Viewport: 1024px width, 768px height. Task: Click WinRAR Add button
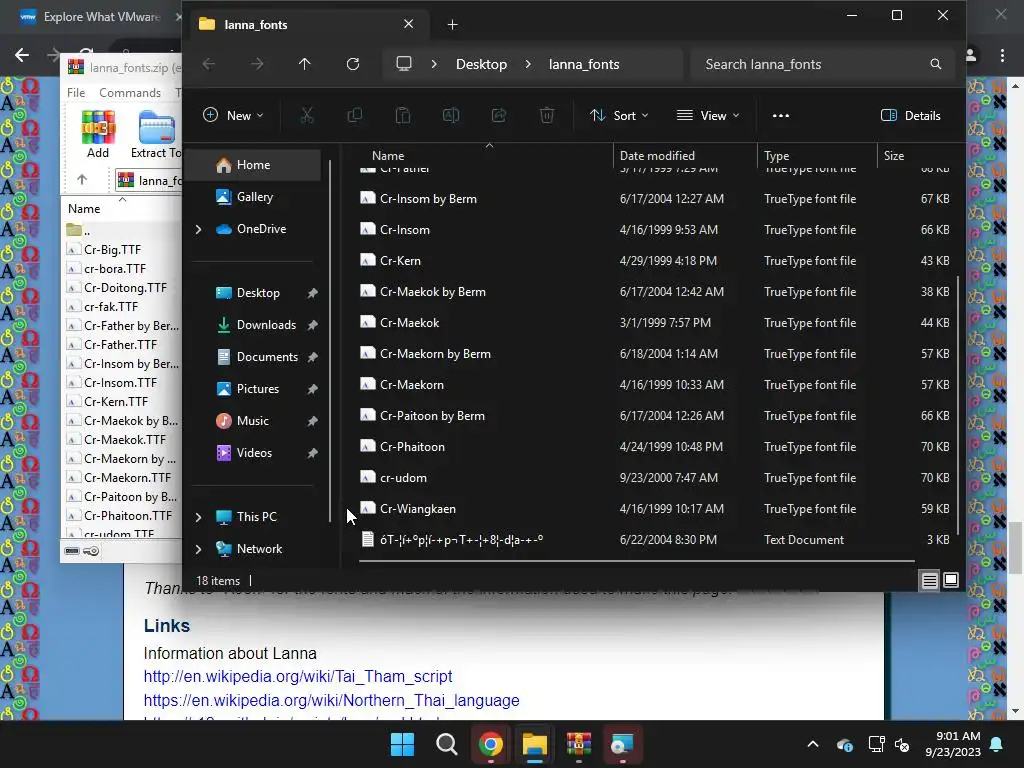98,135
